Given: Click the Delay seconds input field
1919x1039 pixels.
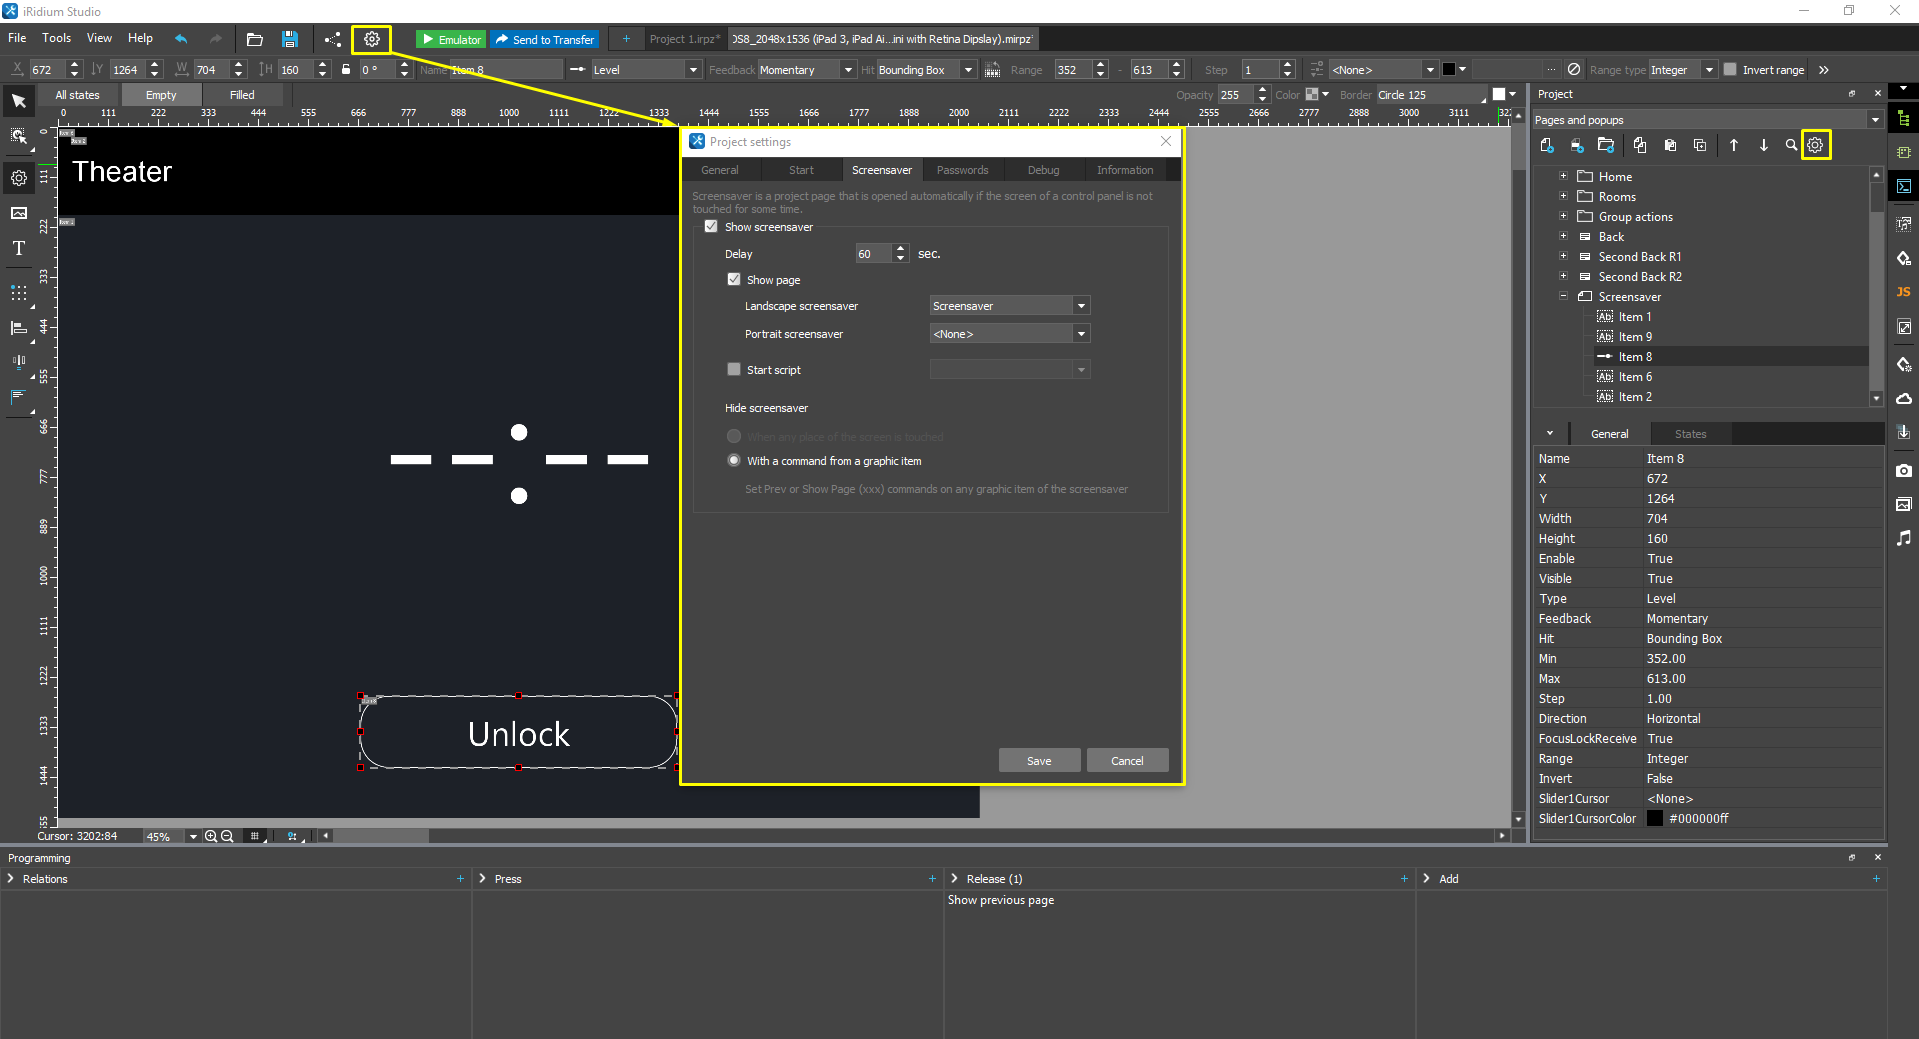Looking at the screenshot, I should 873,254.
